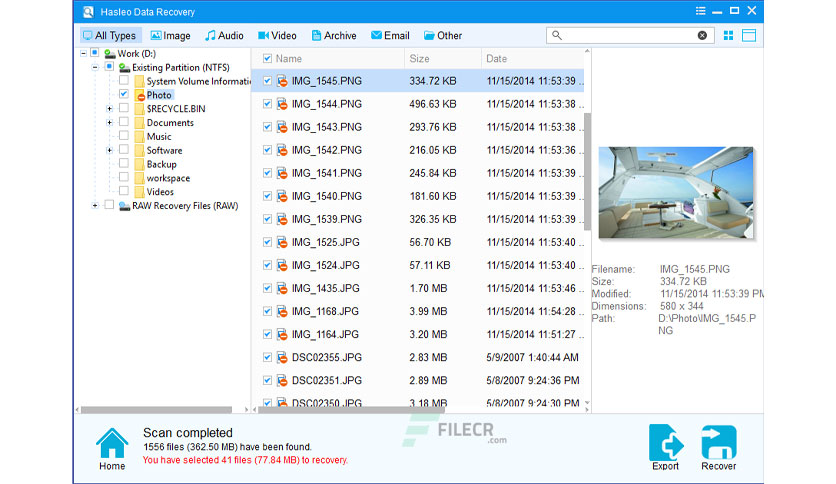Expand the Documents folder node
Screen dimensions: 836x484
[109, 123]
